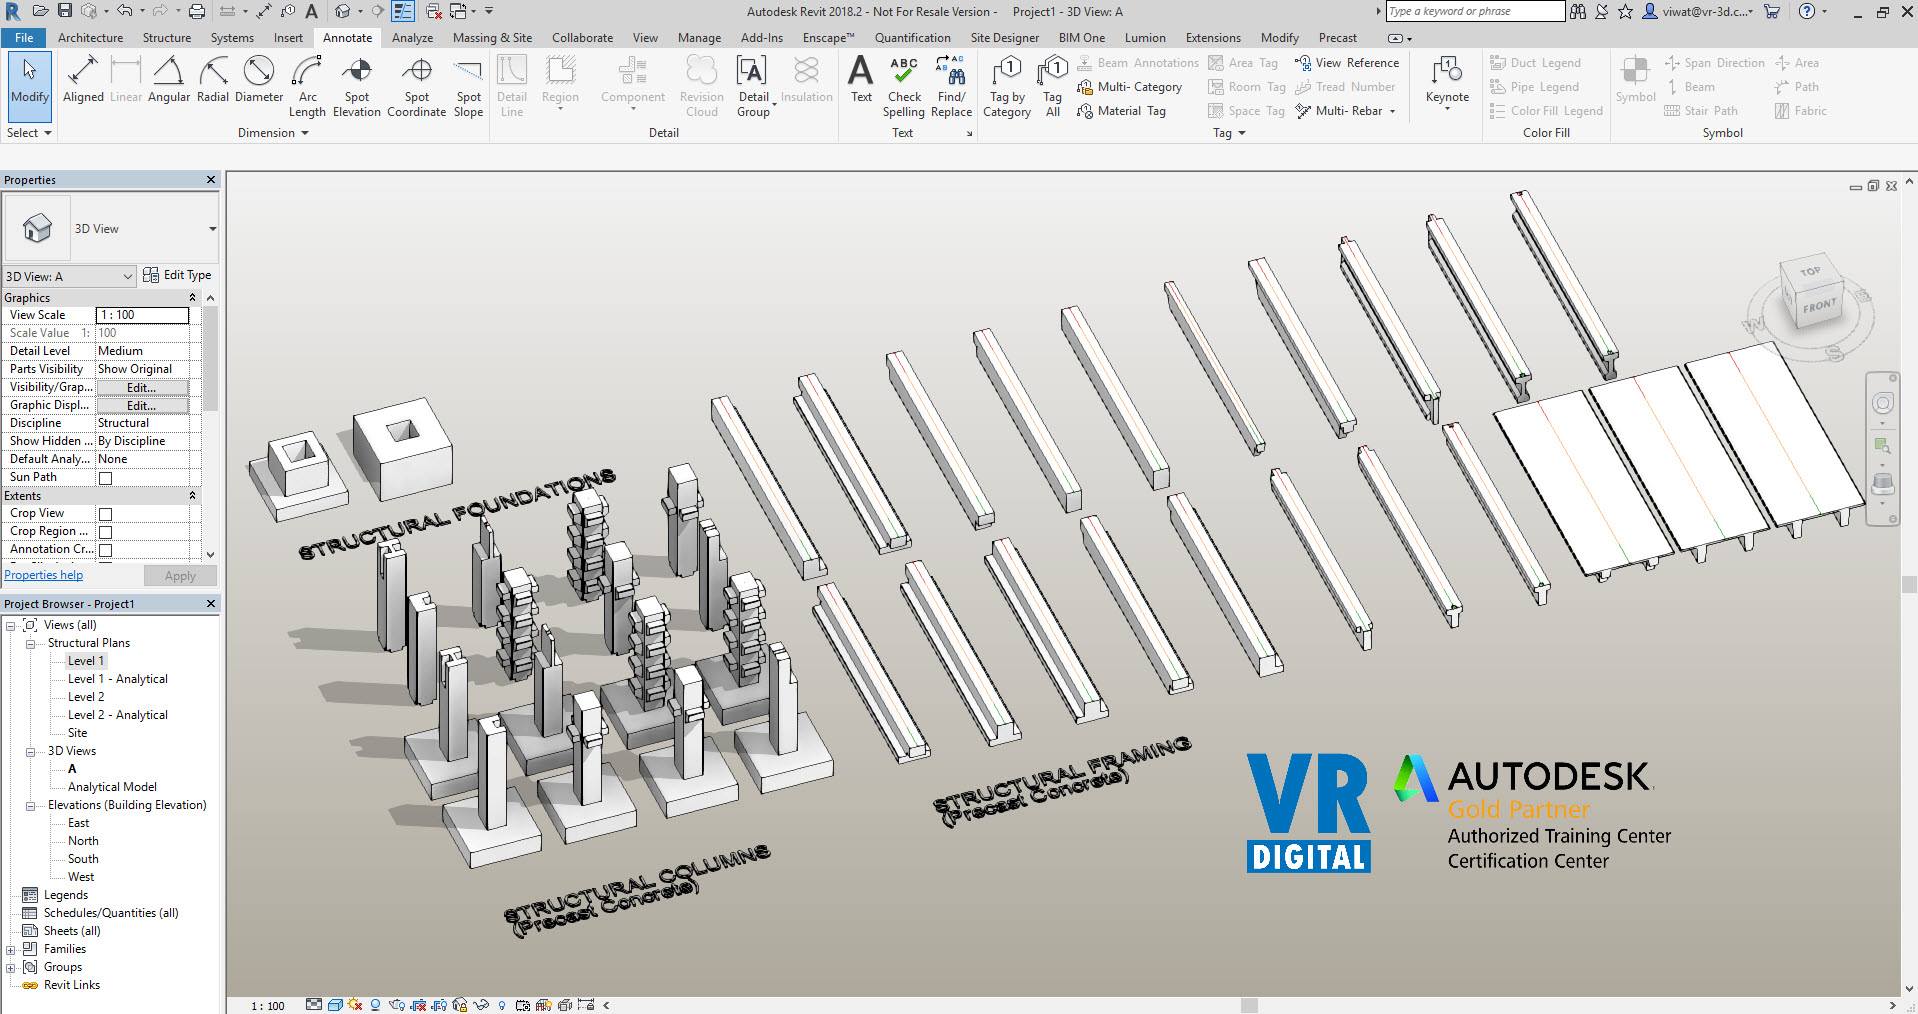Click the Tag All tool
Viewport: 1918px width, 1014px height.
coord(1052,87)
